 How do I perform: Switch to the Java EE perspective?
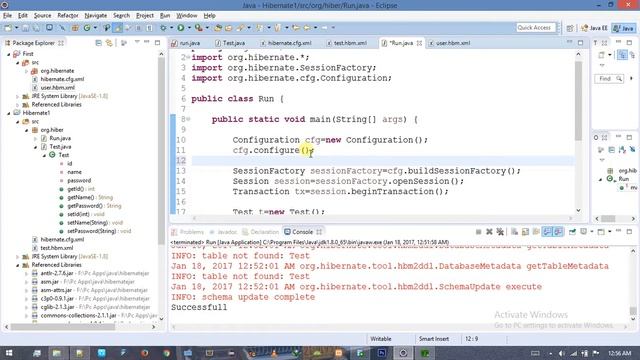(594, 28)
